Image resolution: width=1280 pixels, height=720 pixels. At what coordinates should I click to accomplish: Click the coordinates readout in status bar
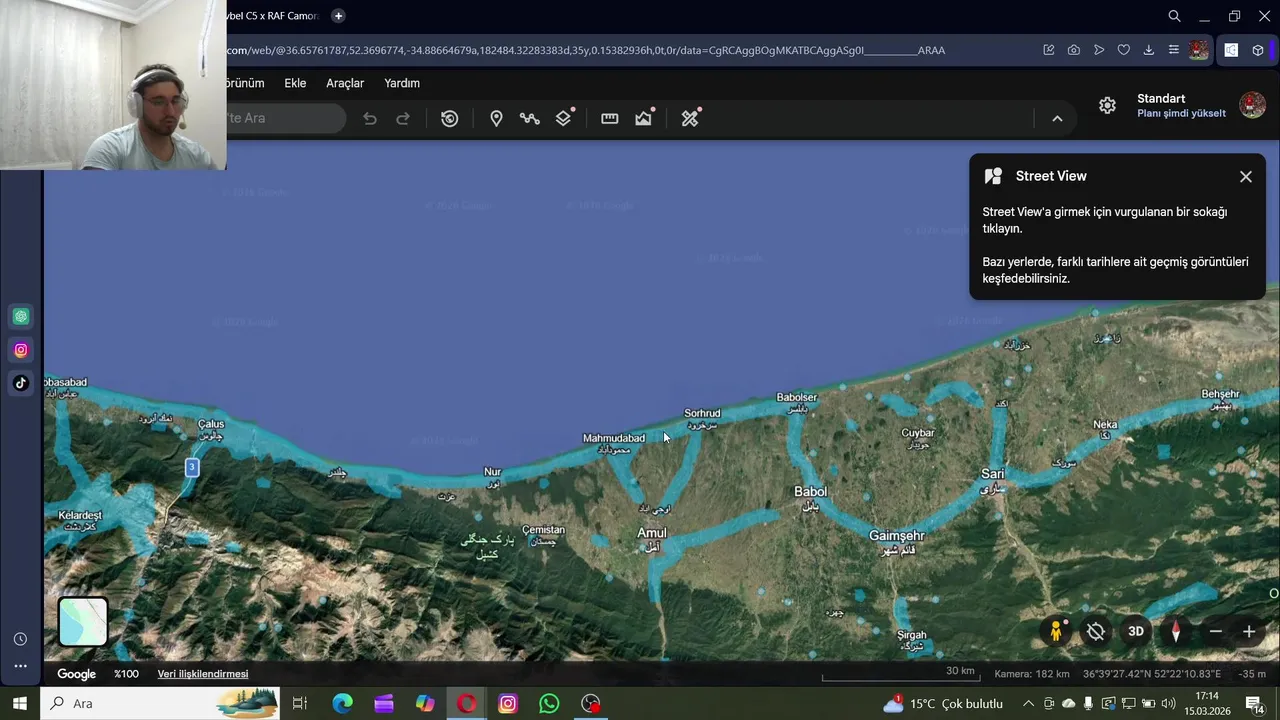(x=1151, y=674)
